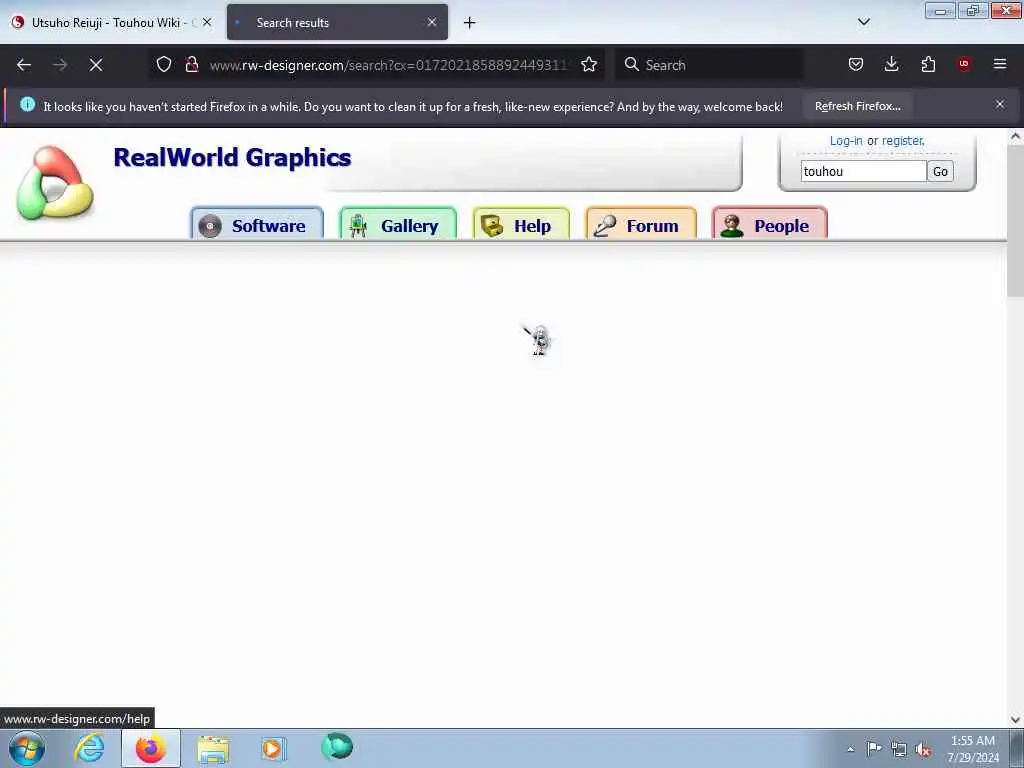Image resolution: width=1024 pixels, height=768 pixels.
Task: Close the Search results tab
Action: [432, 22]
